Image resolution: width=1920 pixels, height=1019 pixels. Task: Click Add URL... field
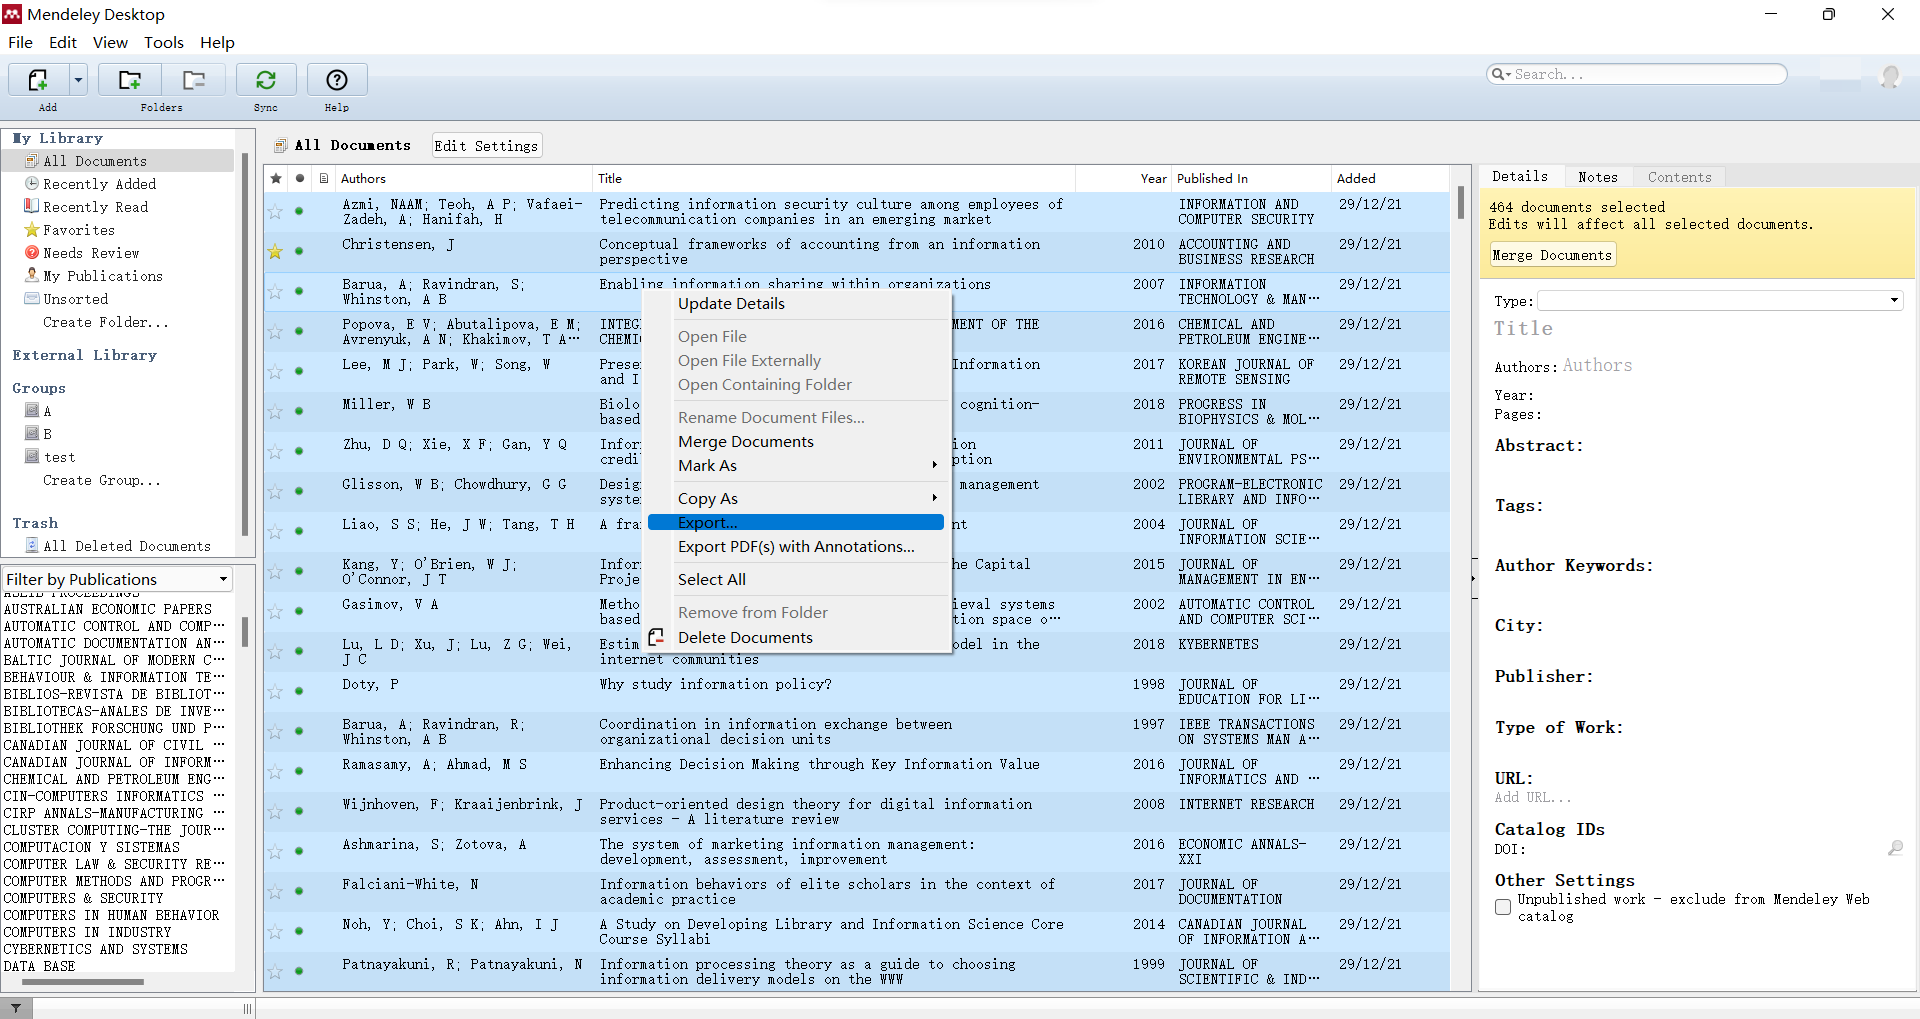(1533, 797)
